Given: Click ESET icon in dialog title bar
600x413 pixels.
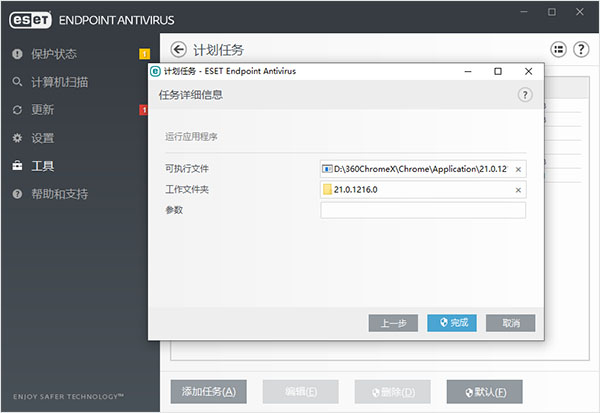Looking at the screenshot, I should tap(155, 71).
